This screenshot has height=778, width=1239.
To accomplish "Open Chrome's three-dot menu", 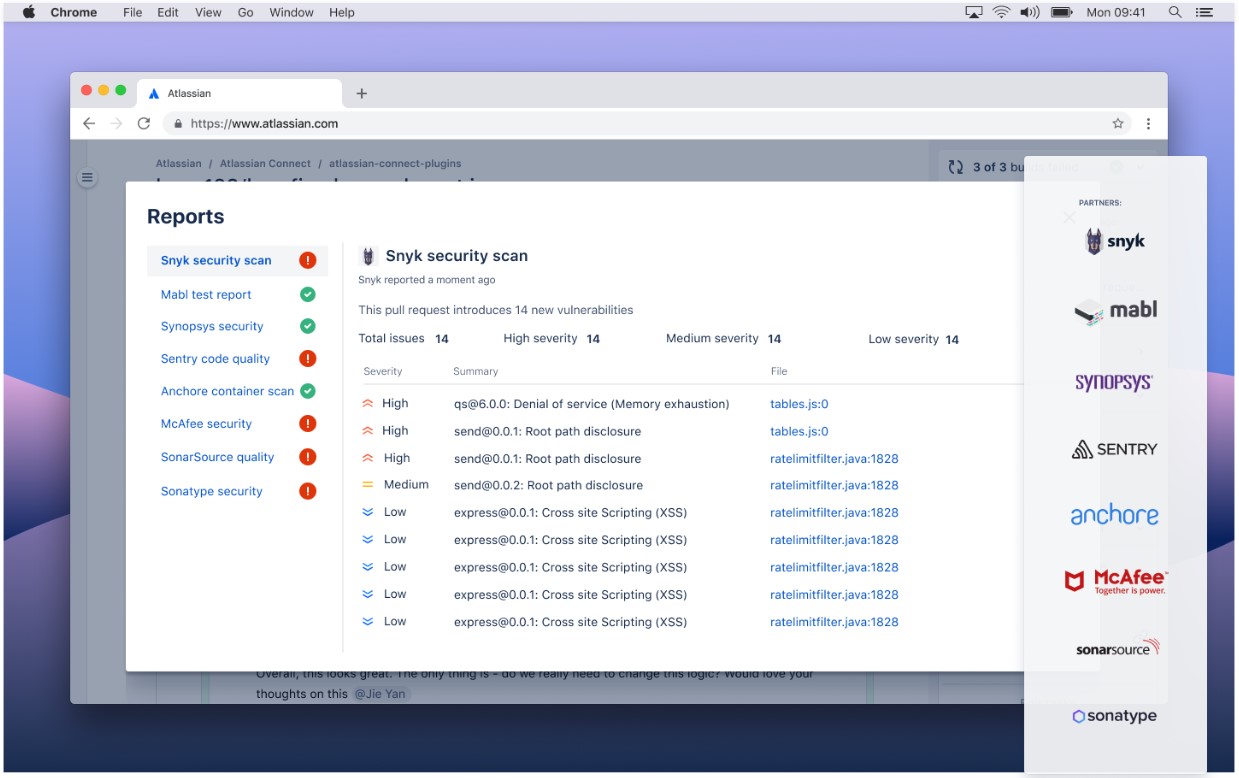I will pyautogui.click(x=1148, y=124).
